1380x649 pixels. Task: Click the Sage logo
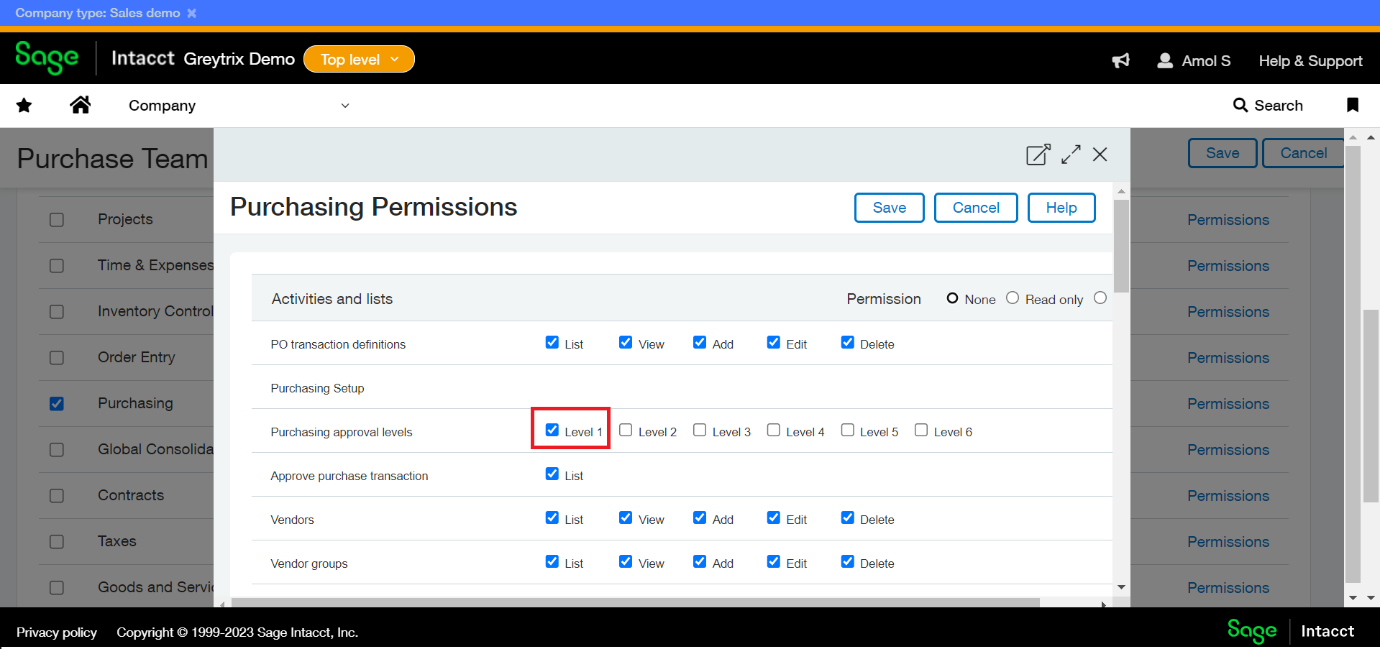[x=47, y=59]
